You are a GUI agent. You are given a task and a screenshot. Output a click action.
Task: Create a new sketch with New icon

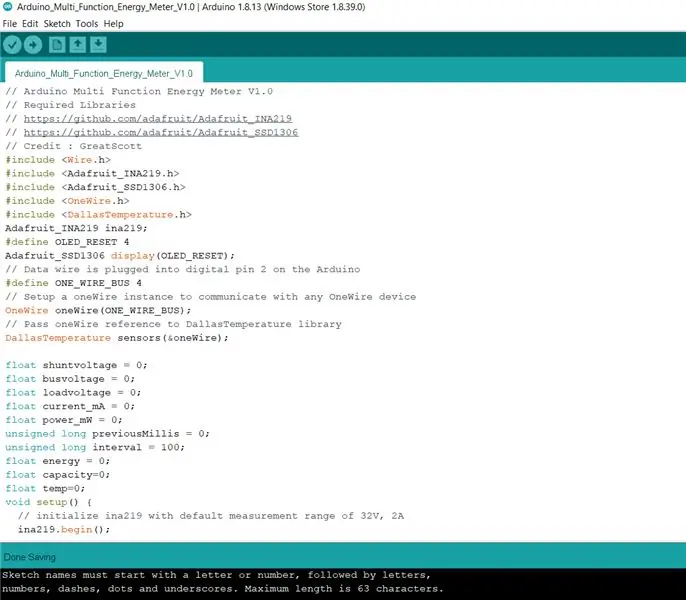click(57, 45)
